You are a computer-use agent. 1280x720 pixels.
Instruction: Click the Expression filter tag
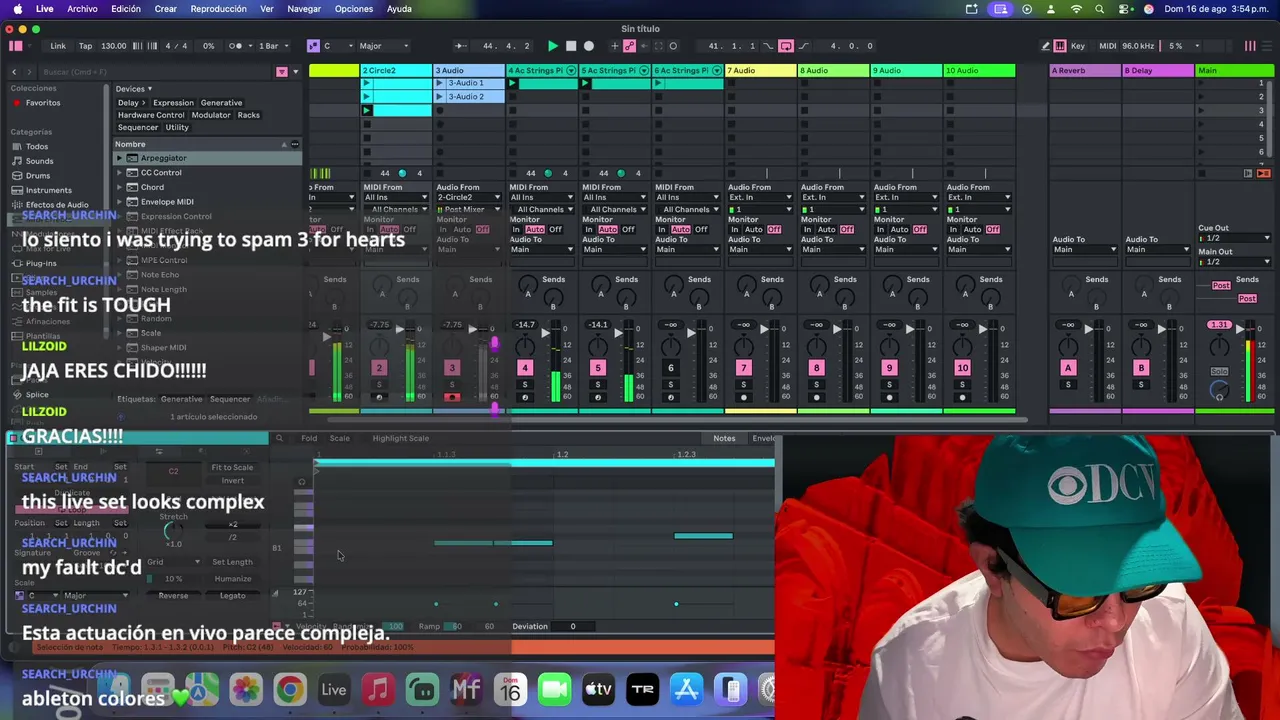173,103
